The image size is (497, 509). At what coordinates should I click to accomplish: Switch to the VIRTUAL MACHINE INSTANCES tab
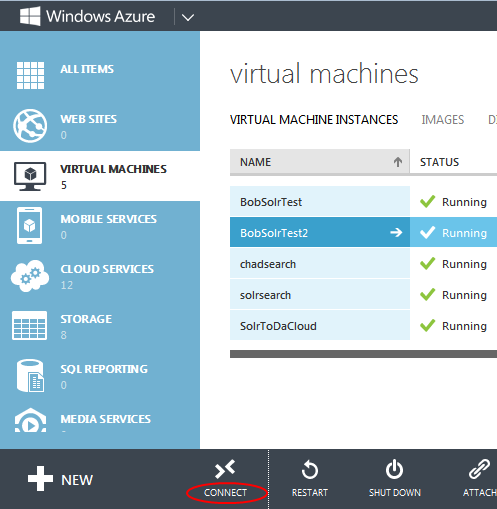[x=314, y=120]
